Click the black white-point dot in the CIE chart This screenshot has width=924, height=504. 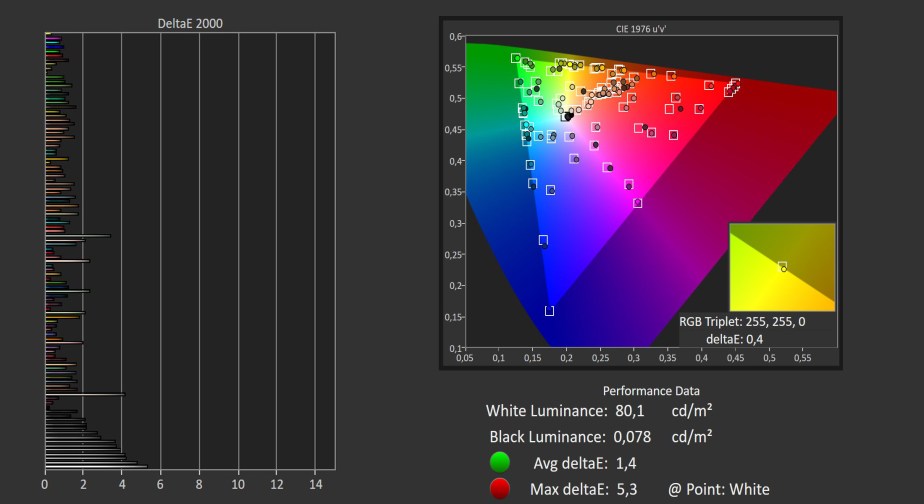tap(569, 116)
